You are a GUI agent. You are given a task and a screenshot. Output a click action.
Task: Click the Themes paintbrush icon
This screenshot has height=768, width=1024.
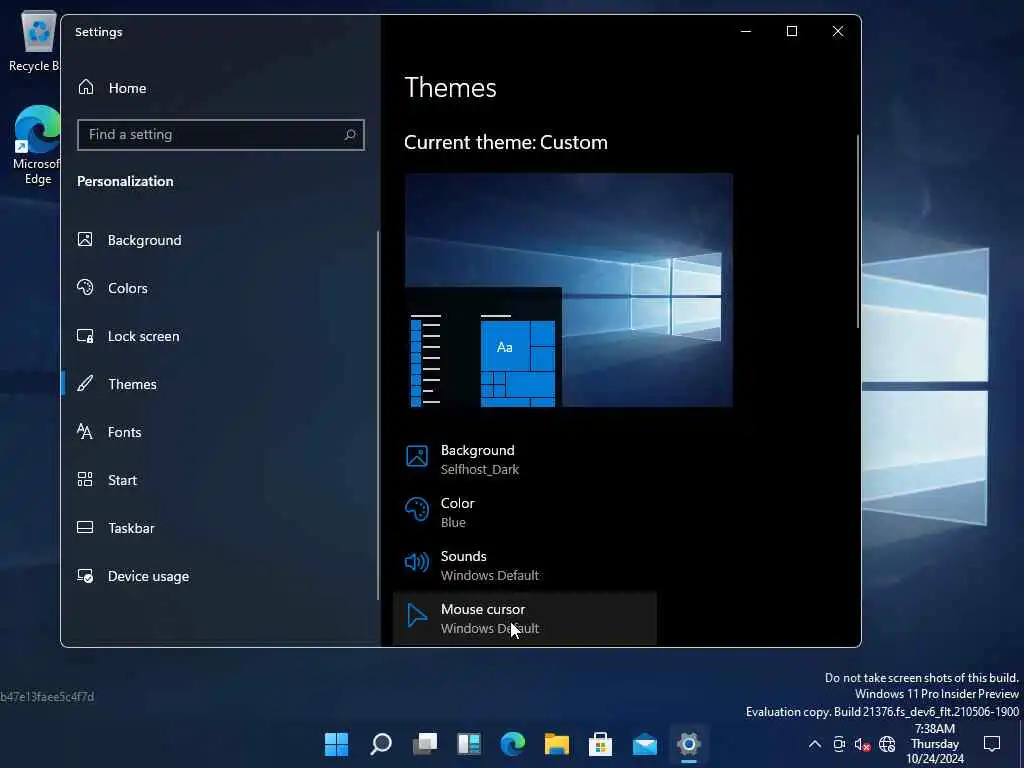tap(85, 383)
